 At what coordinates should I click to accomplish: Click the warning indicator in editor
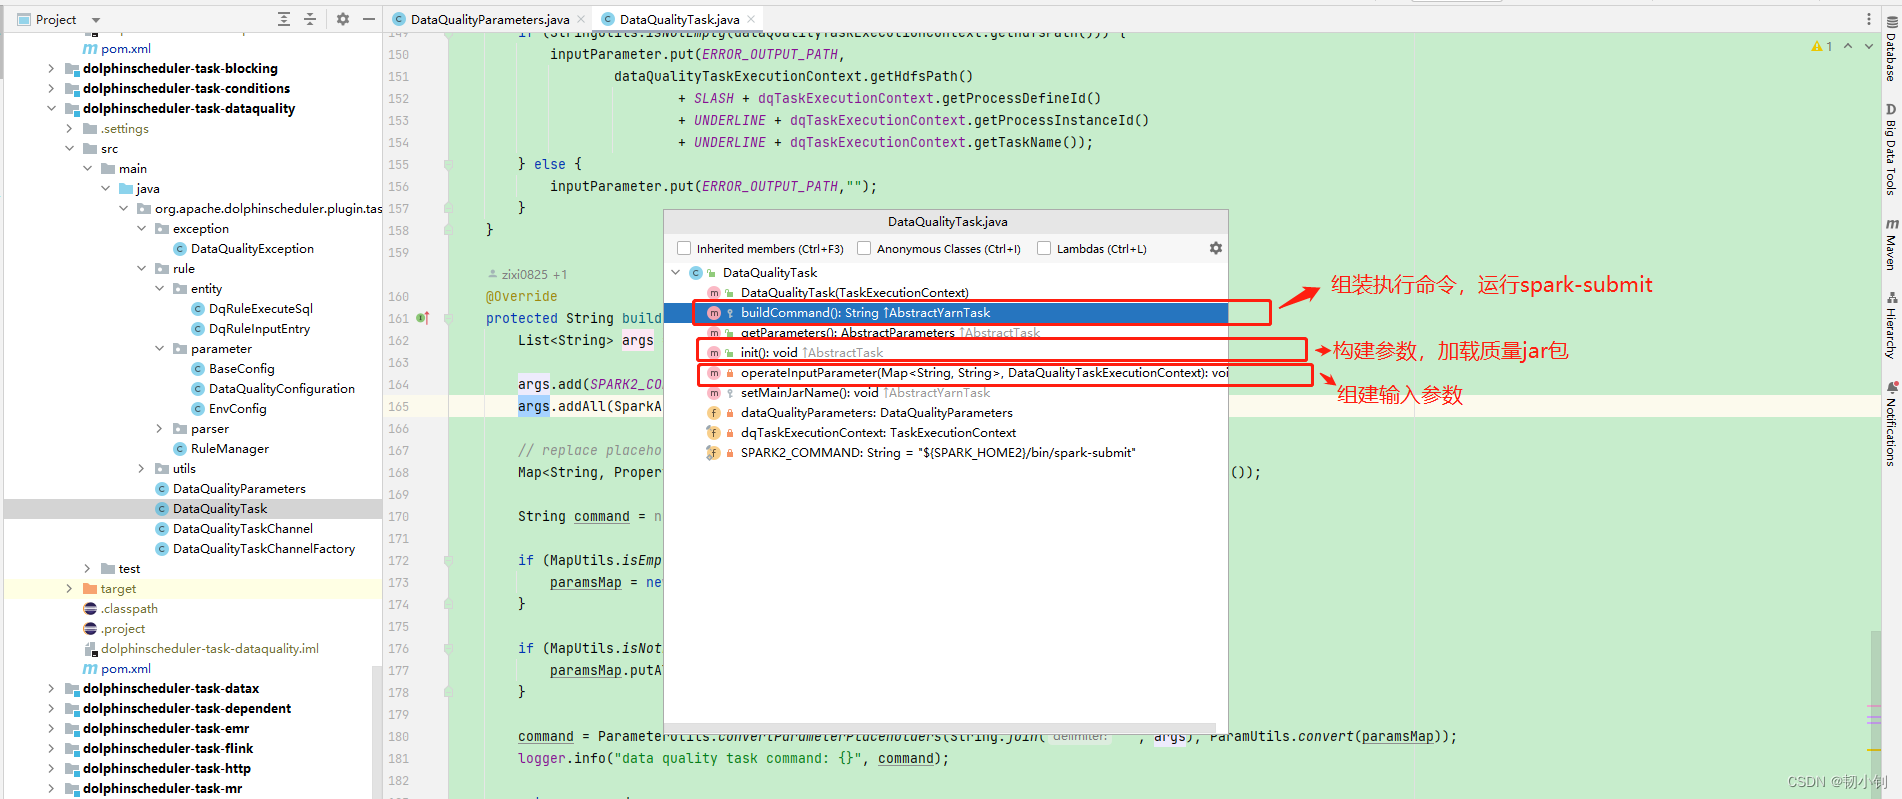(1822, 46)
